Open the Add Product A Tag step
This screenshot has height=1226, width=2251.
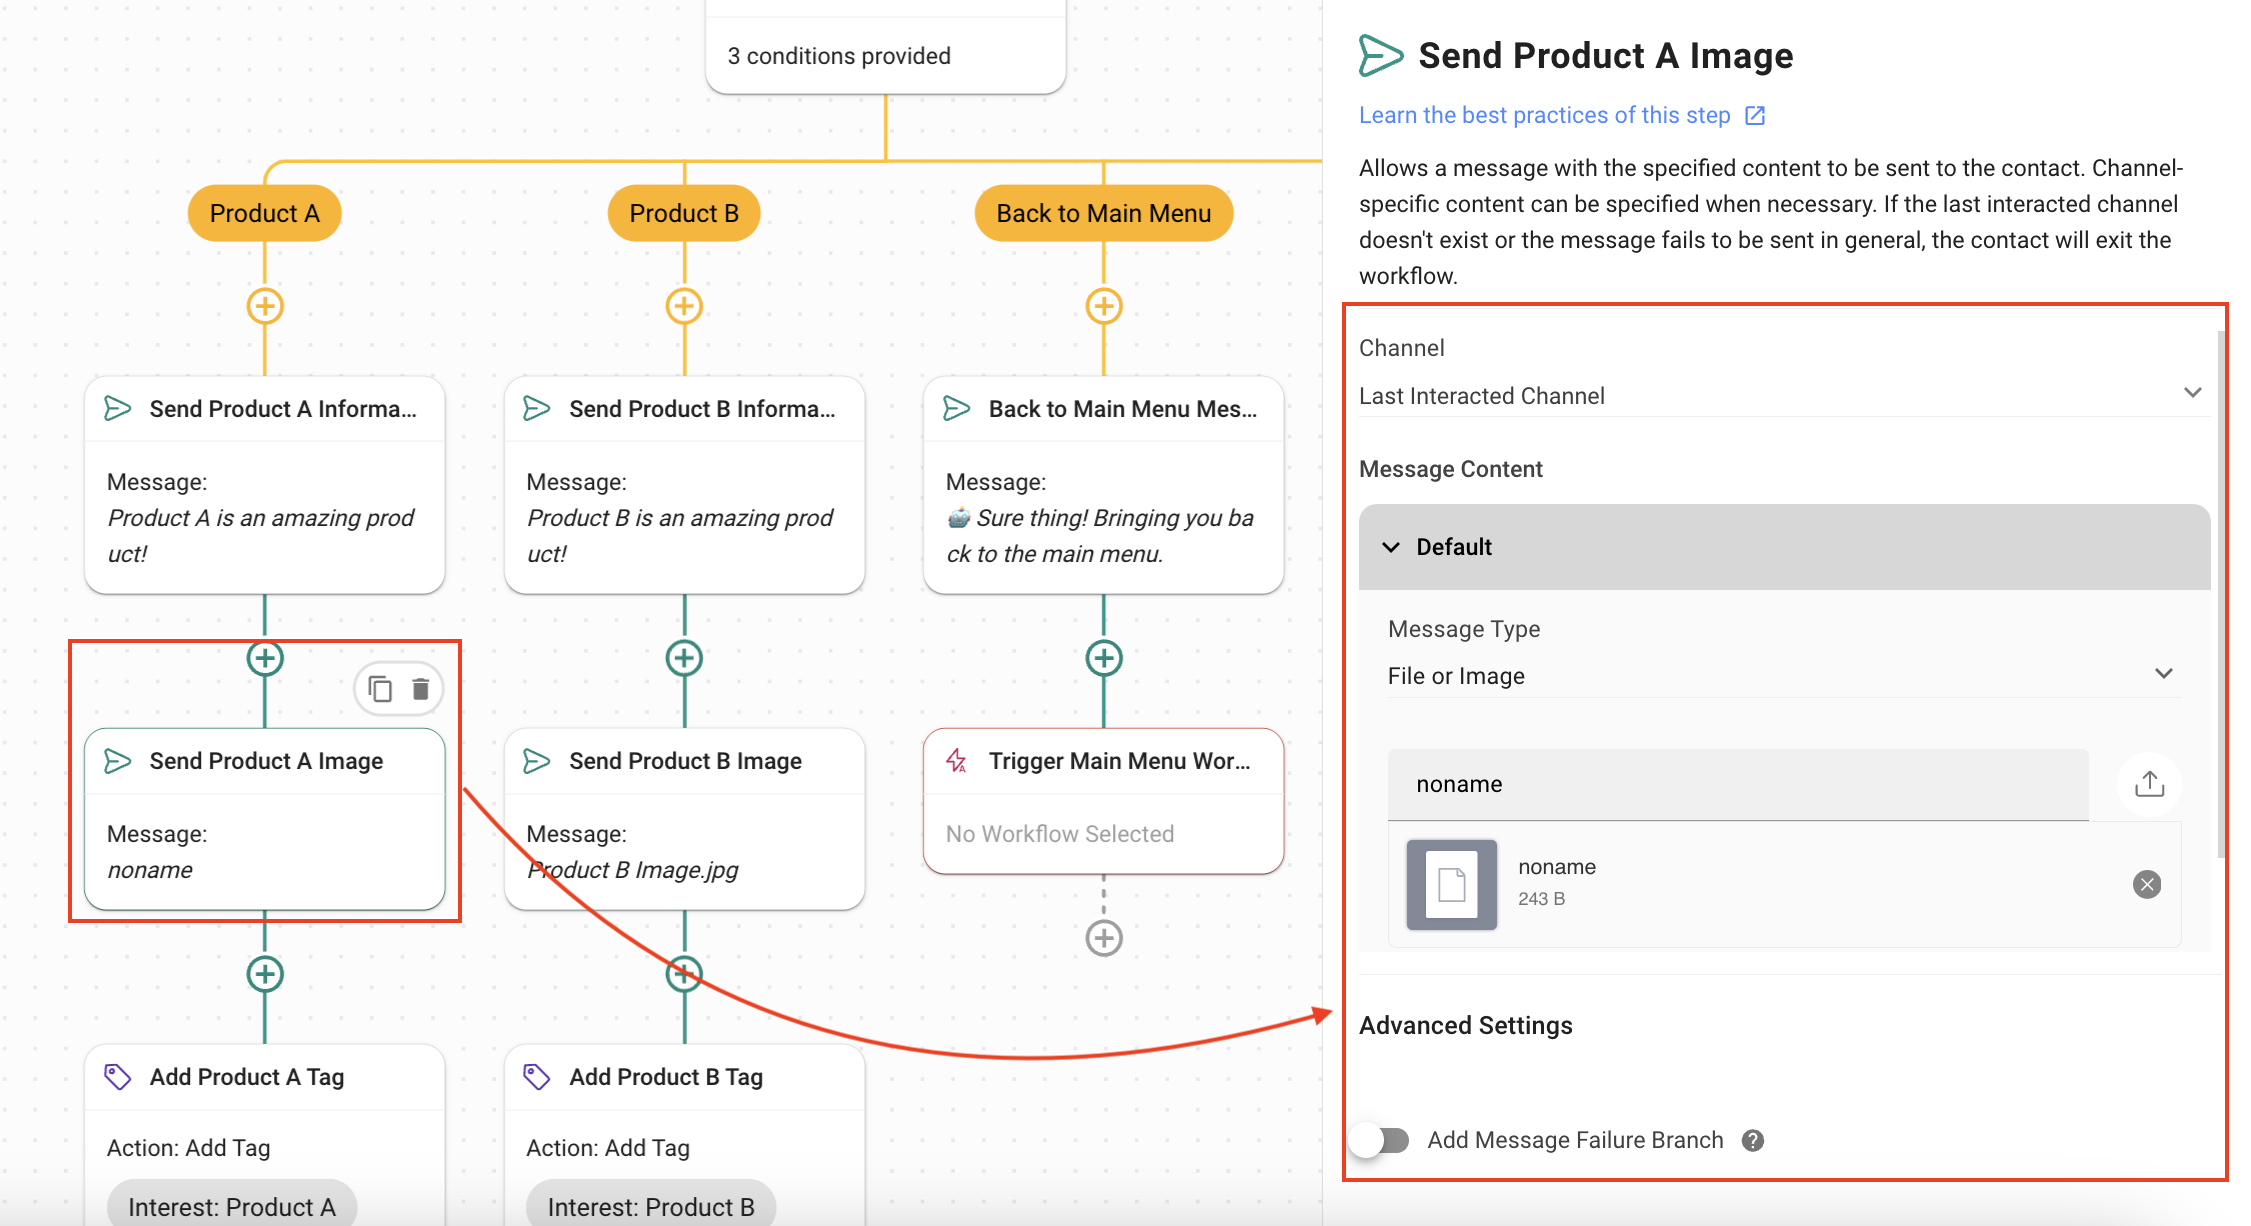click(247, 1077)
